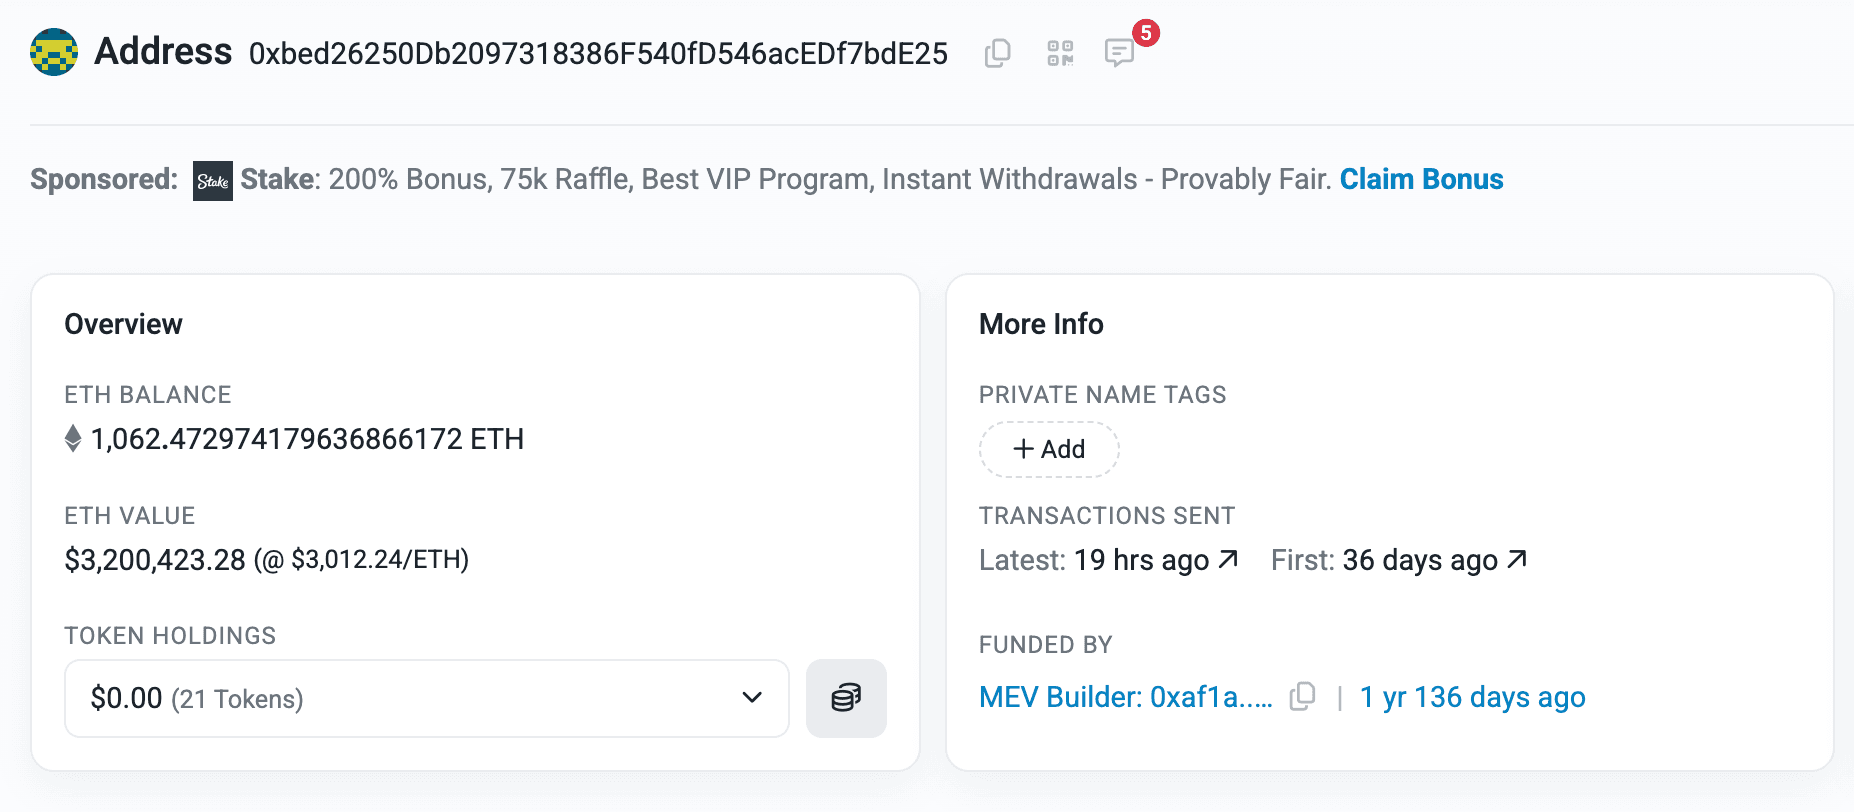Image resolution: width=1854 pixels, height=812 pixels.
Task: Open first transaction via the arrow icon
Action: pos(1516,559)
